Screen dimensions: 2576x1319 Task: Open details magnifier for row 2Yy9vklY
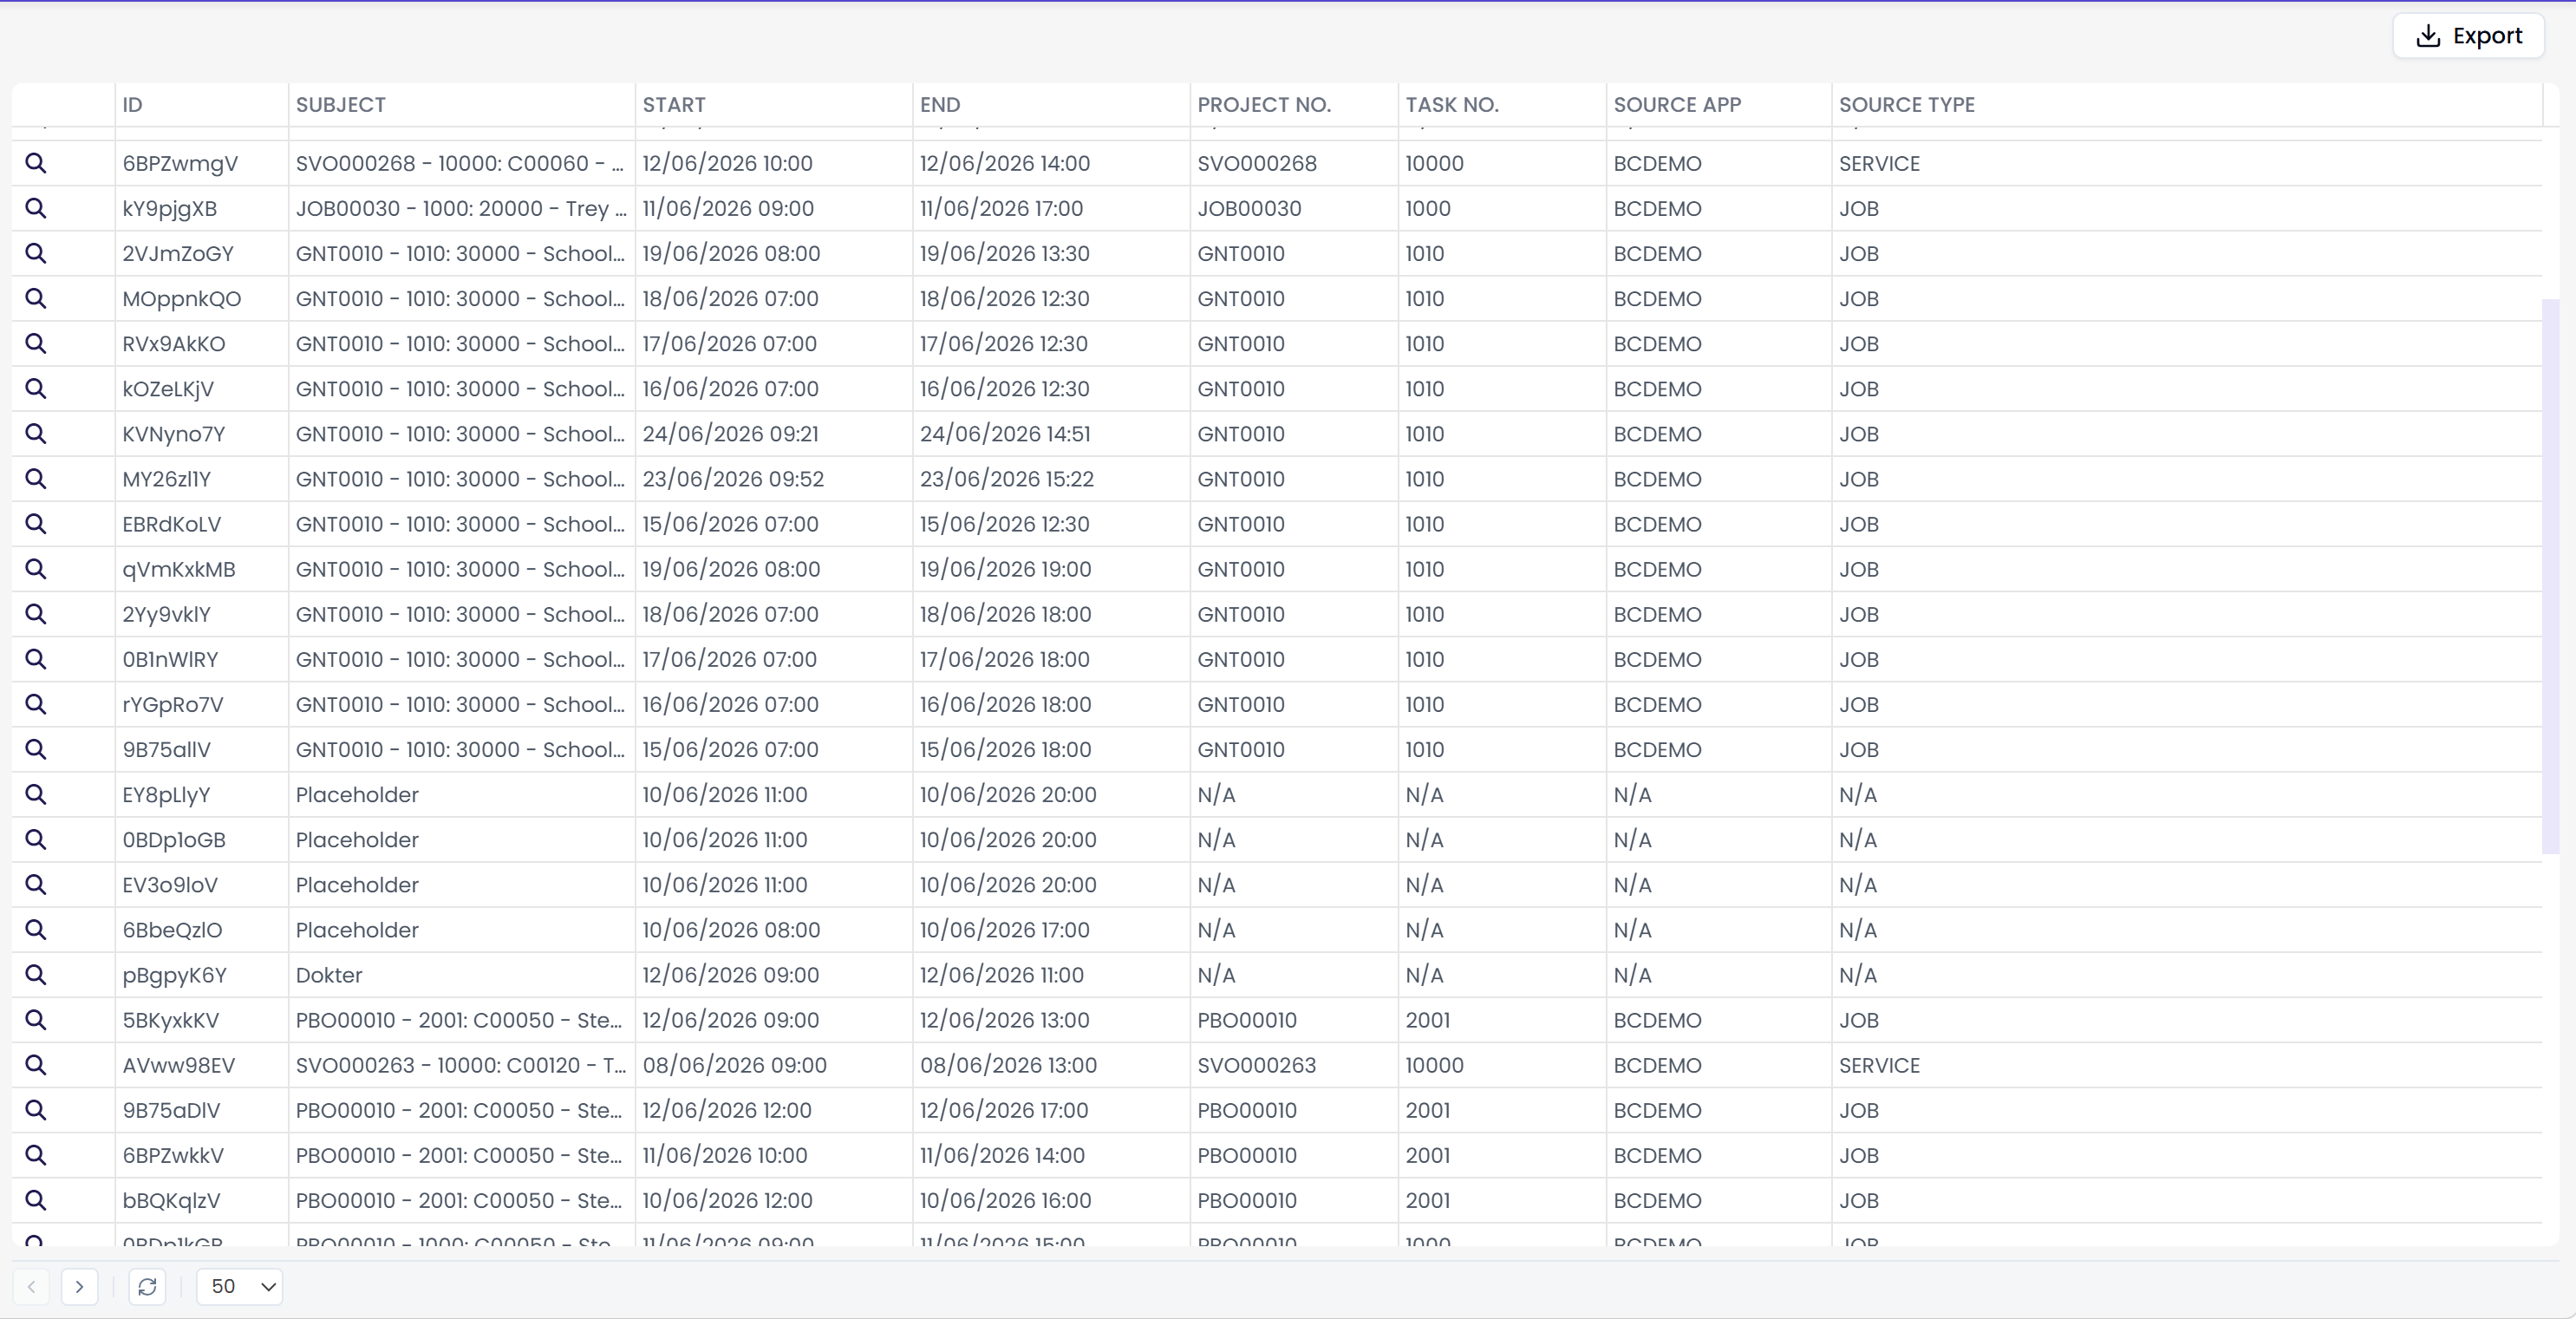click(x=35, y=613)
